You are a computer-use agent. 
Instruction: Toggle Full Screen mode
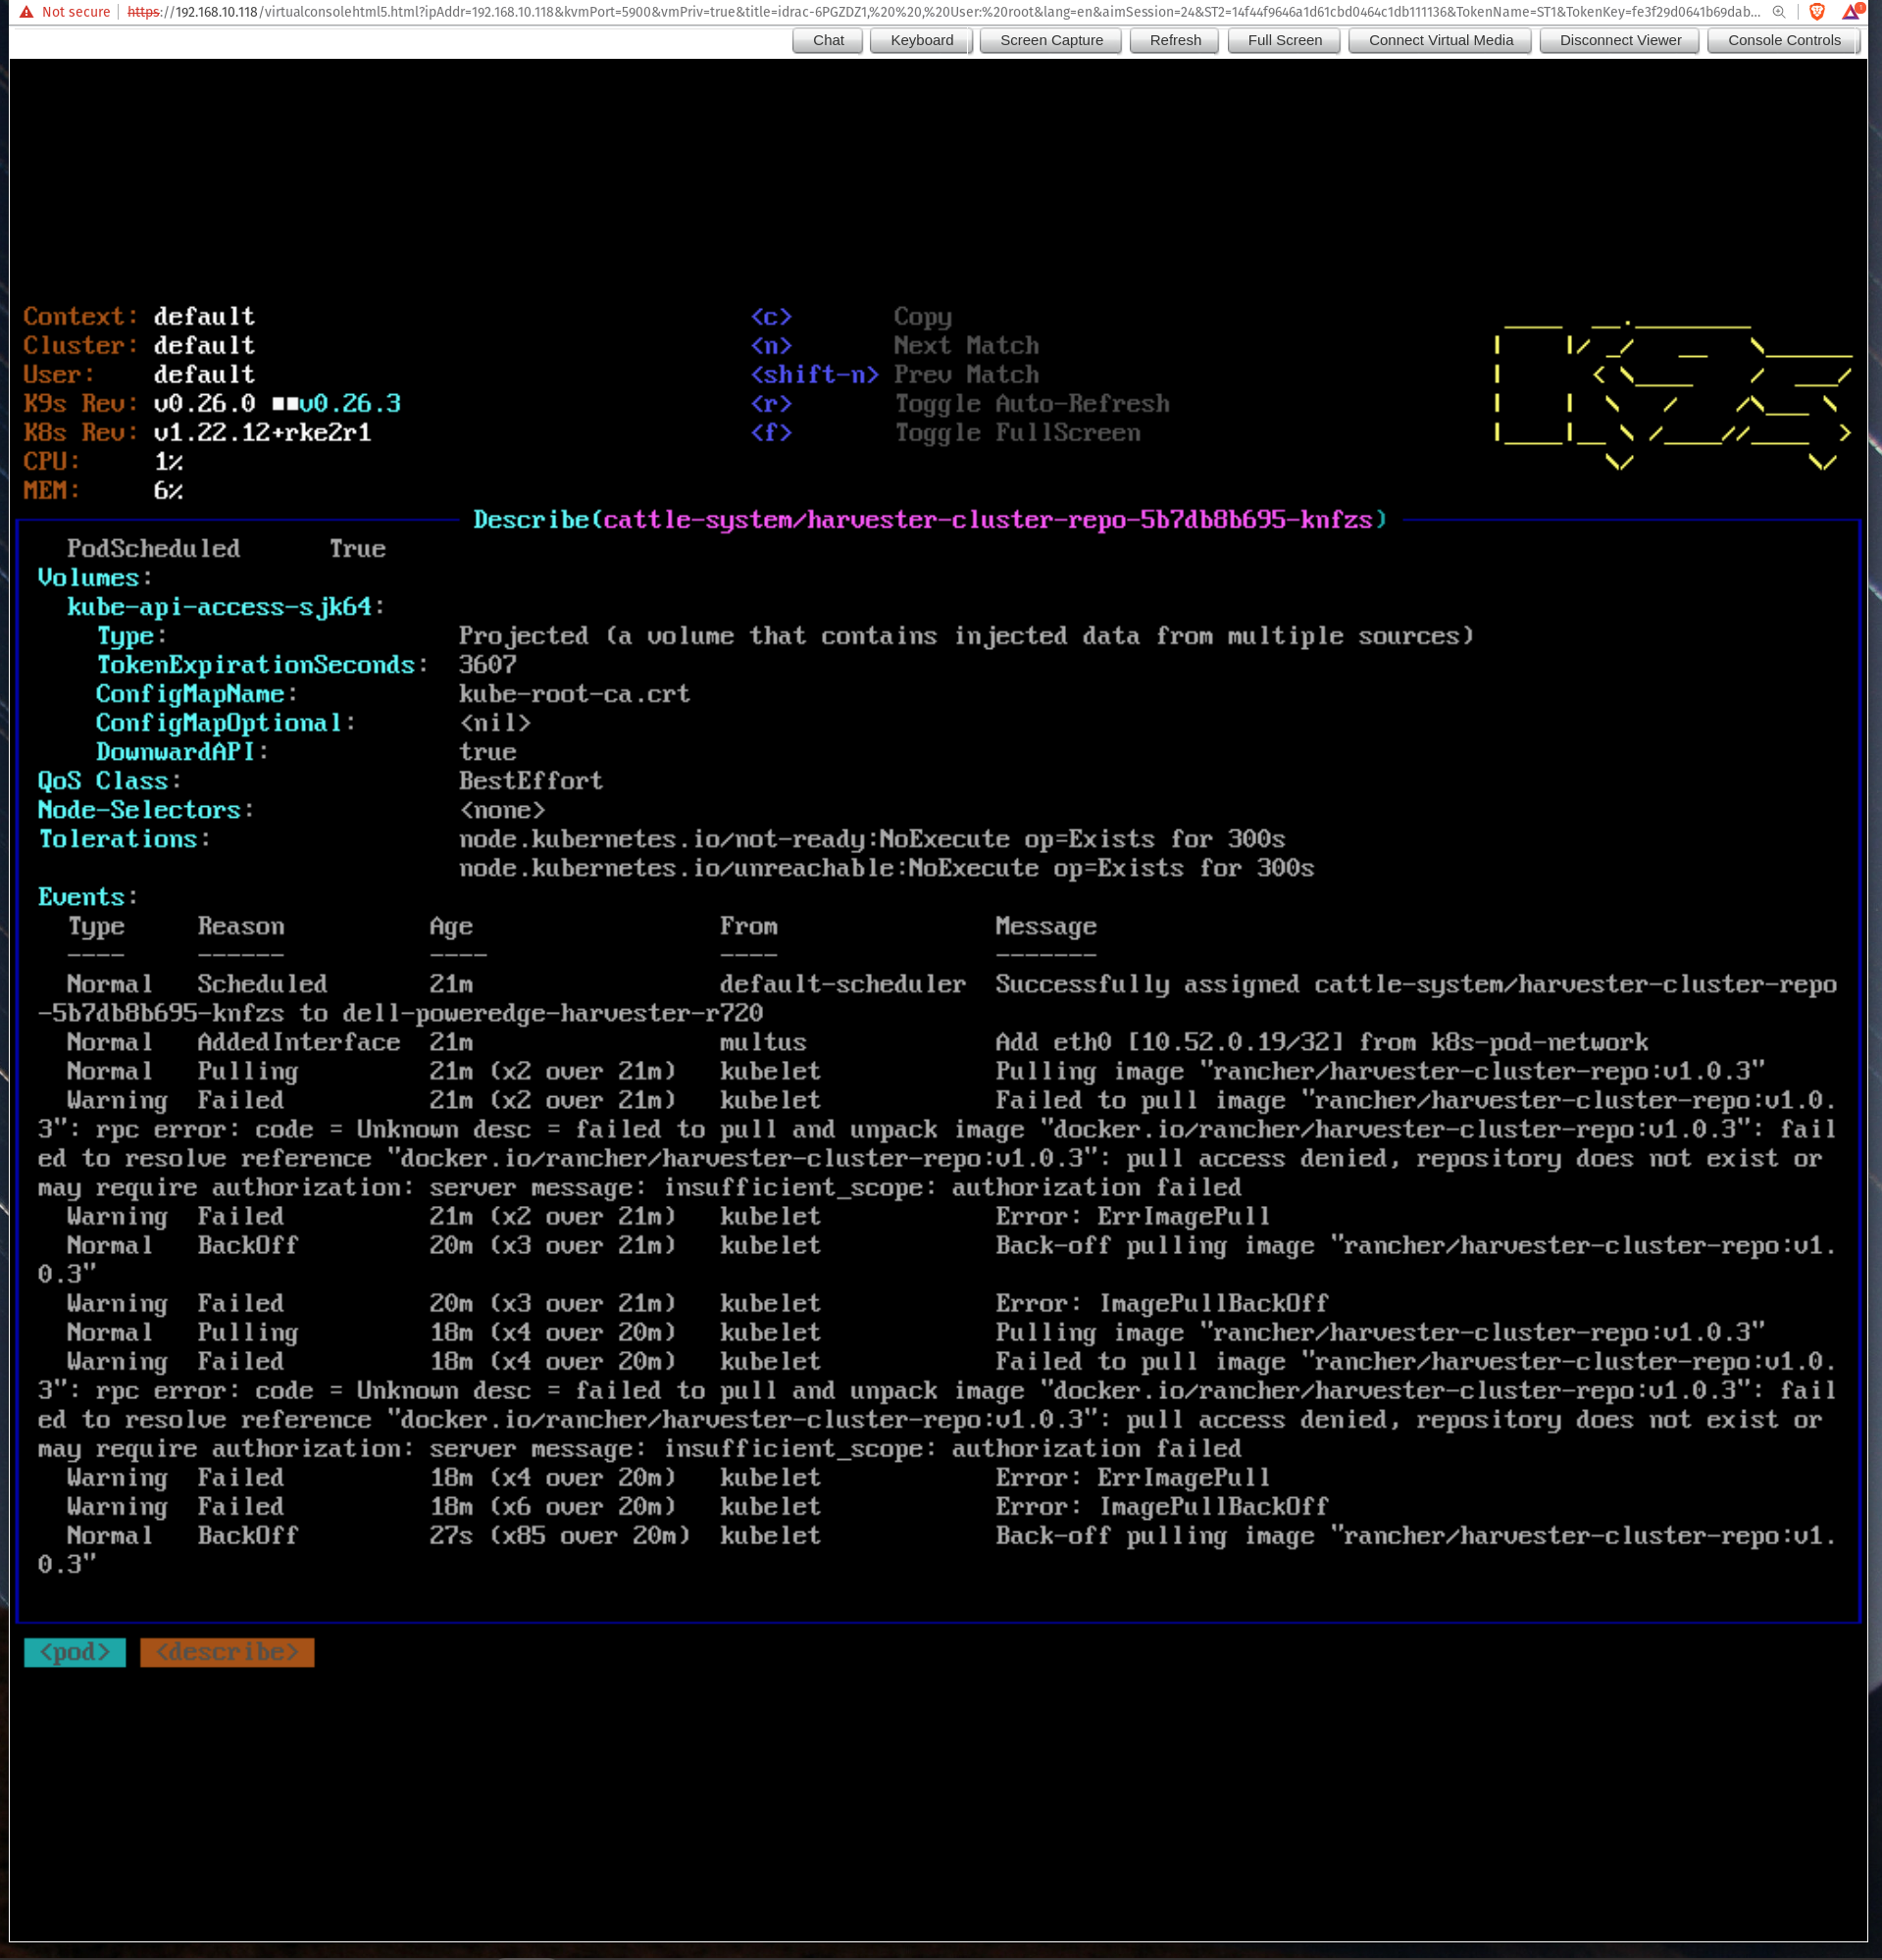[1284, 40]
